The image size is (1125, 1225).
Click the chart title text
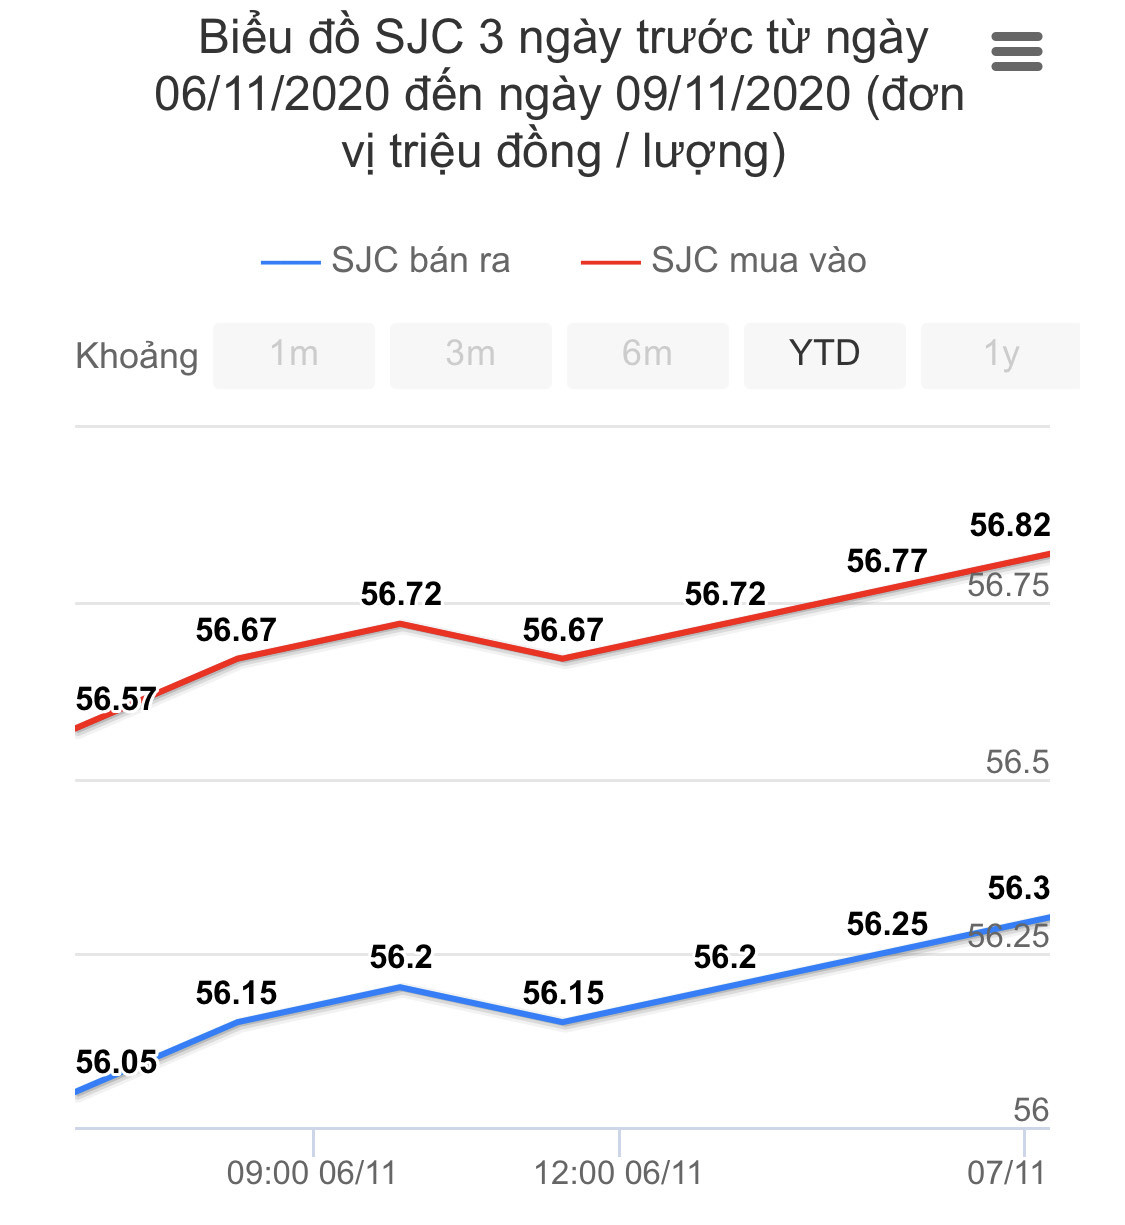pyautogui.click(x=560, y=95)
